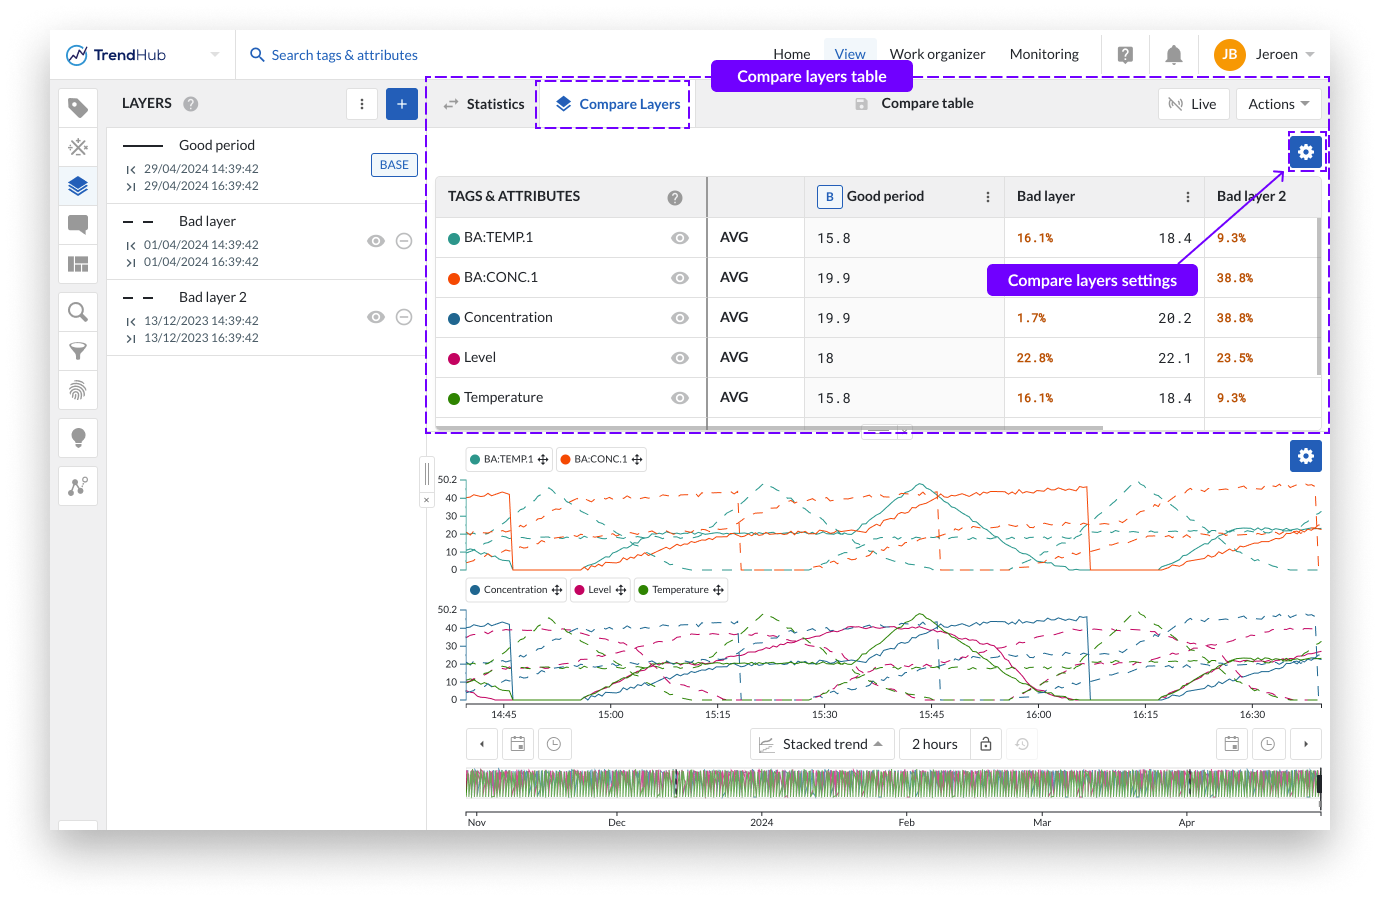This screenshot has width=1380, height=900.
Task: Hide the BA:TEMP.1 tag row
Action: point(680,238)
